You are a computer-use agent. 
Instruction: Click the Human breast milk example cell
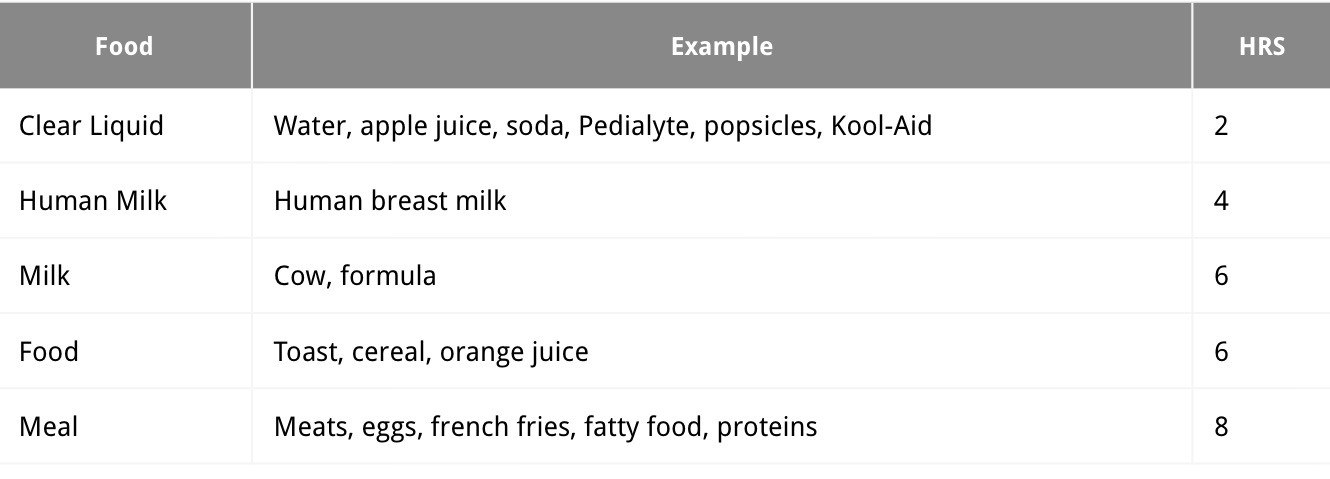pos(390,201)
